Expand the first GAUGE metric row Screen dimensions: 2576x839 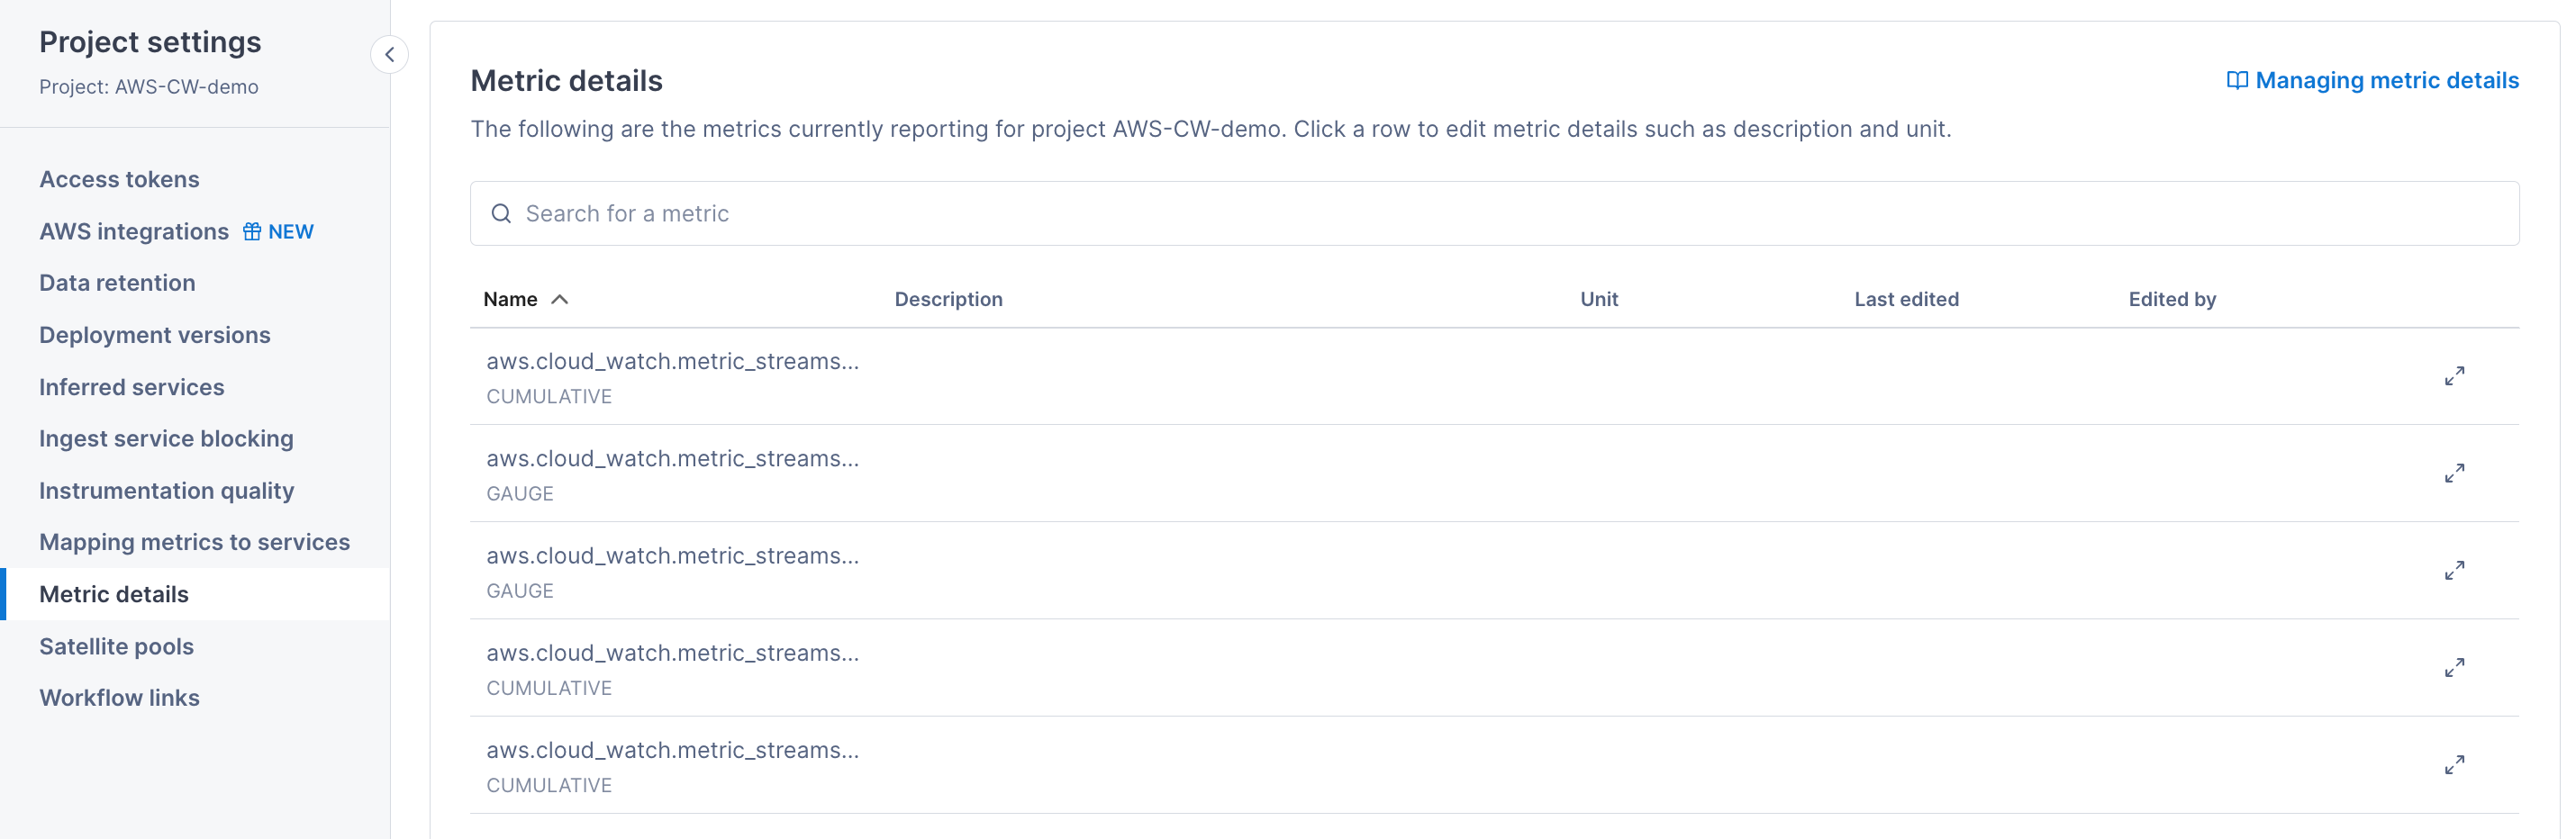click(2454, 473)
